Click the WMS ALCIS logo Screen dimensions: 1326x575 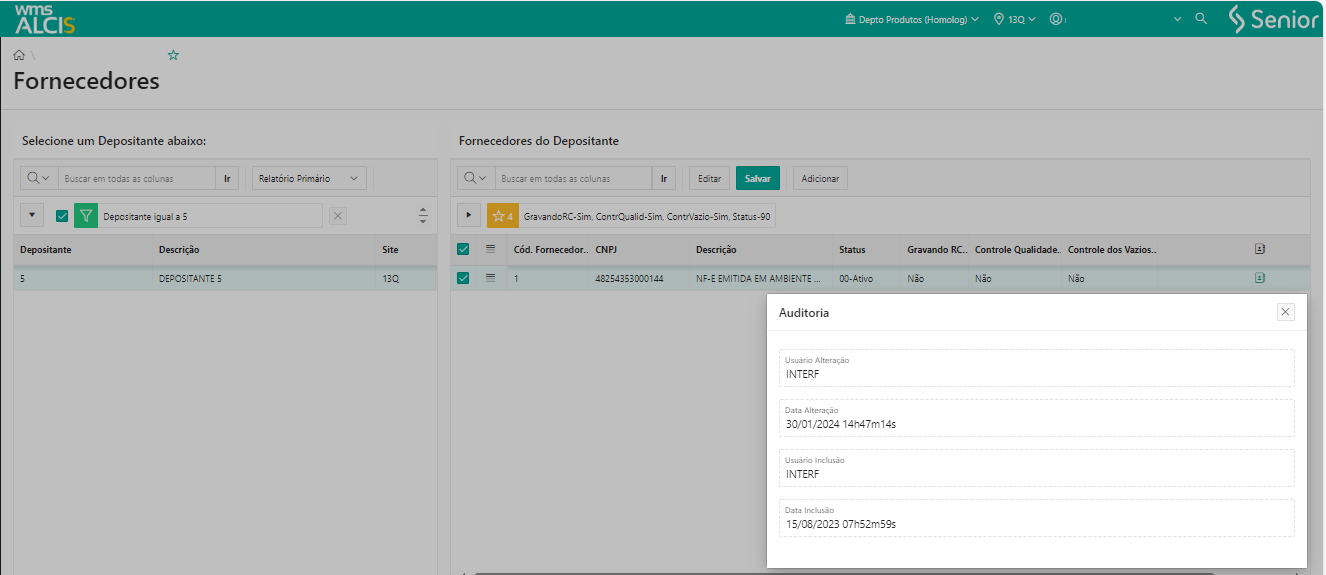coord(44,18)
